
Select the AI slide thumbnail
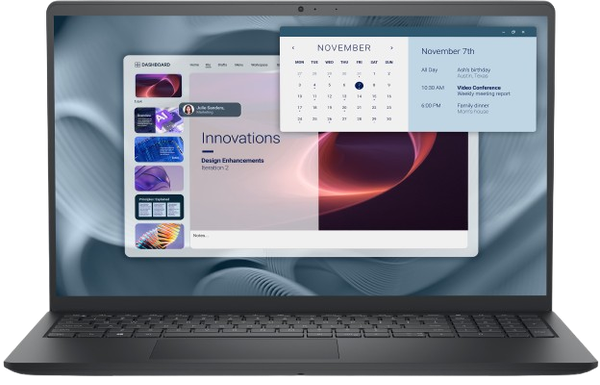(159, 121)
